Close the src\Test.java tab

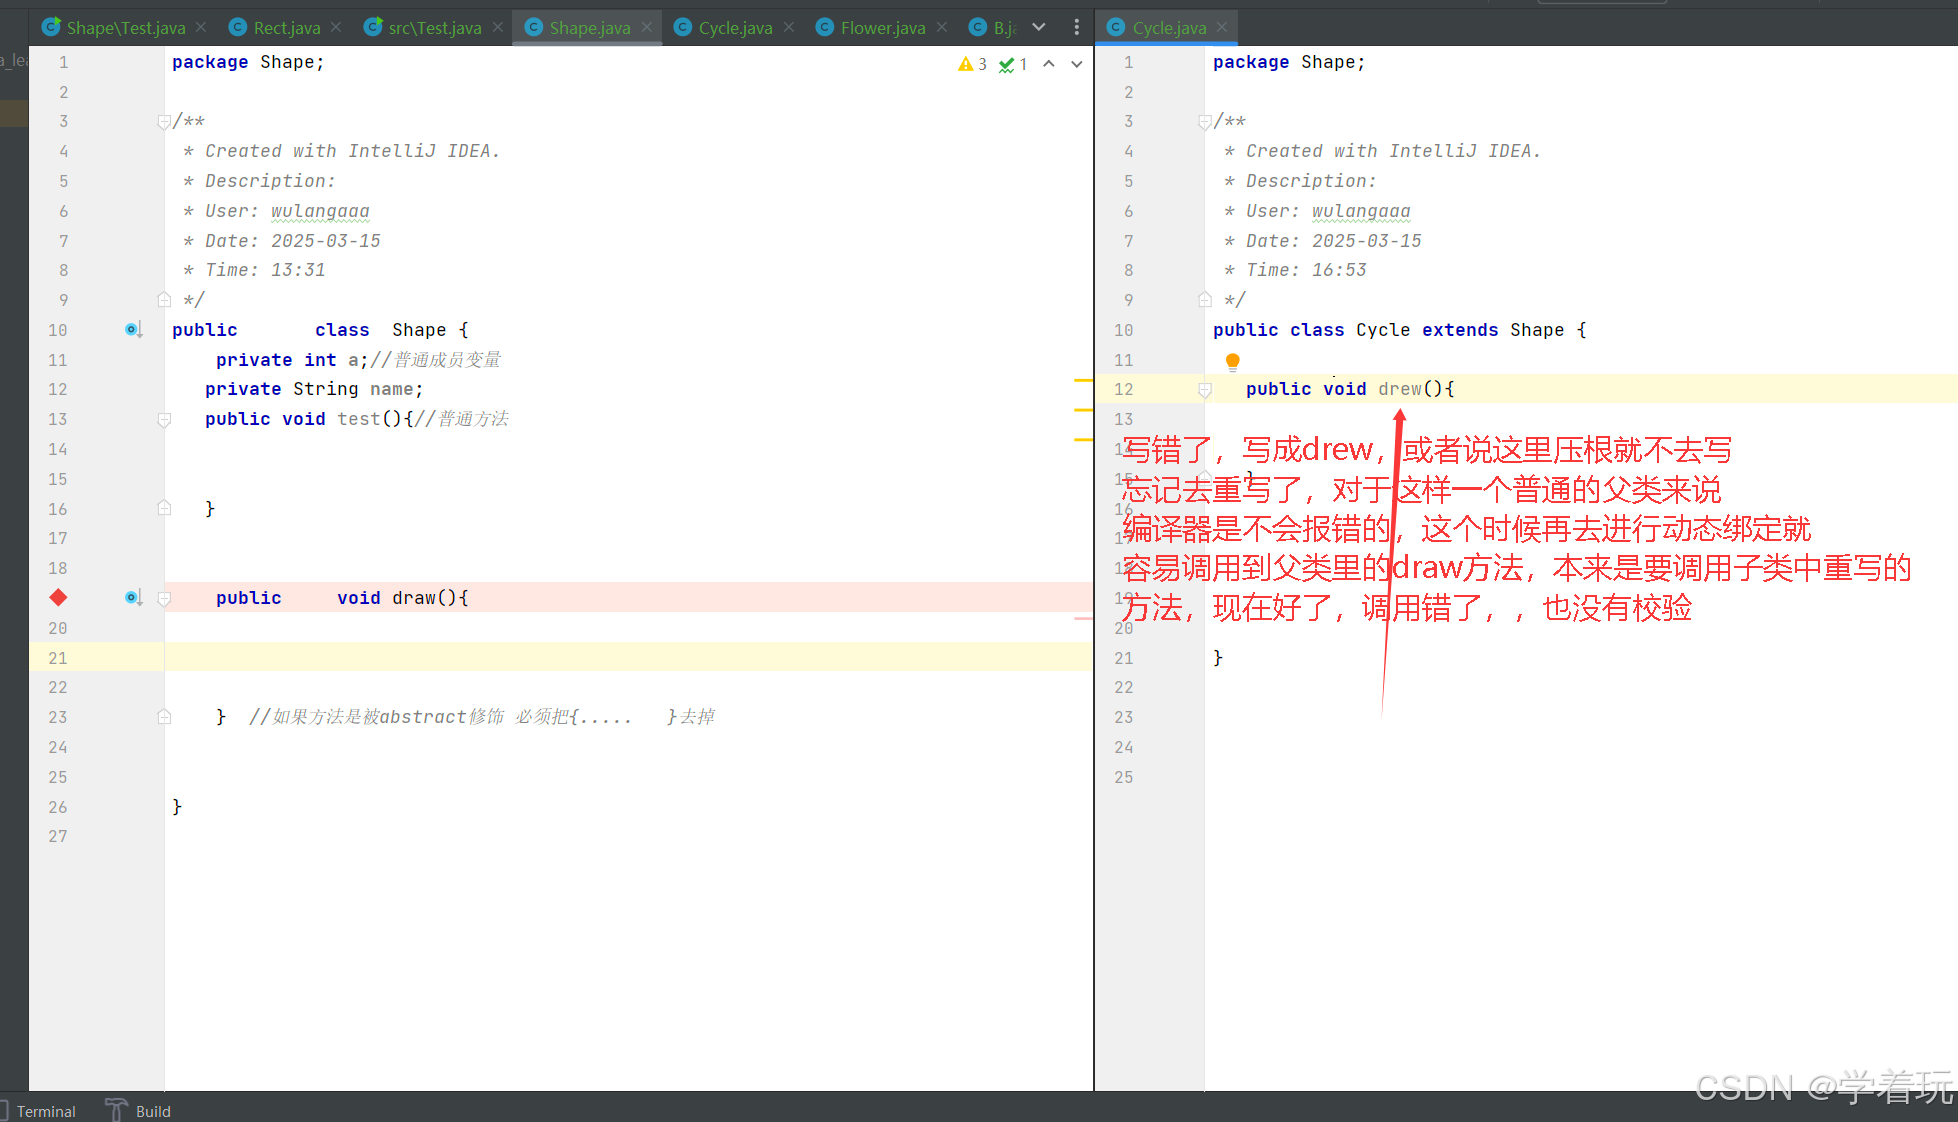498,27
